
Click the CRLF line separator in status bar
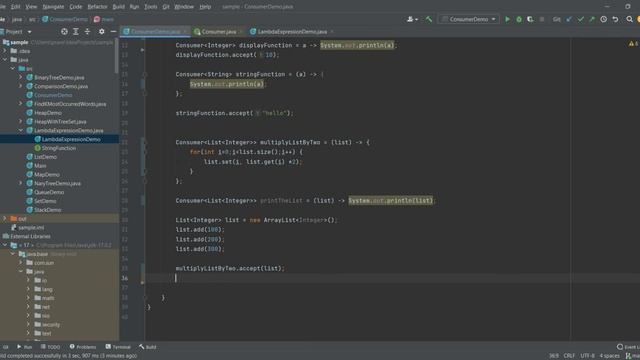pos(569,356)
